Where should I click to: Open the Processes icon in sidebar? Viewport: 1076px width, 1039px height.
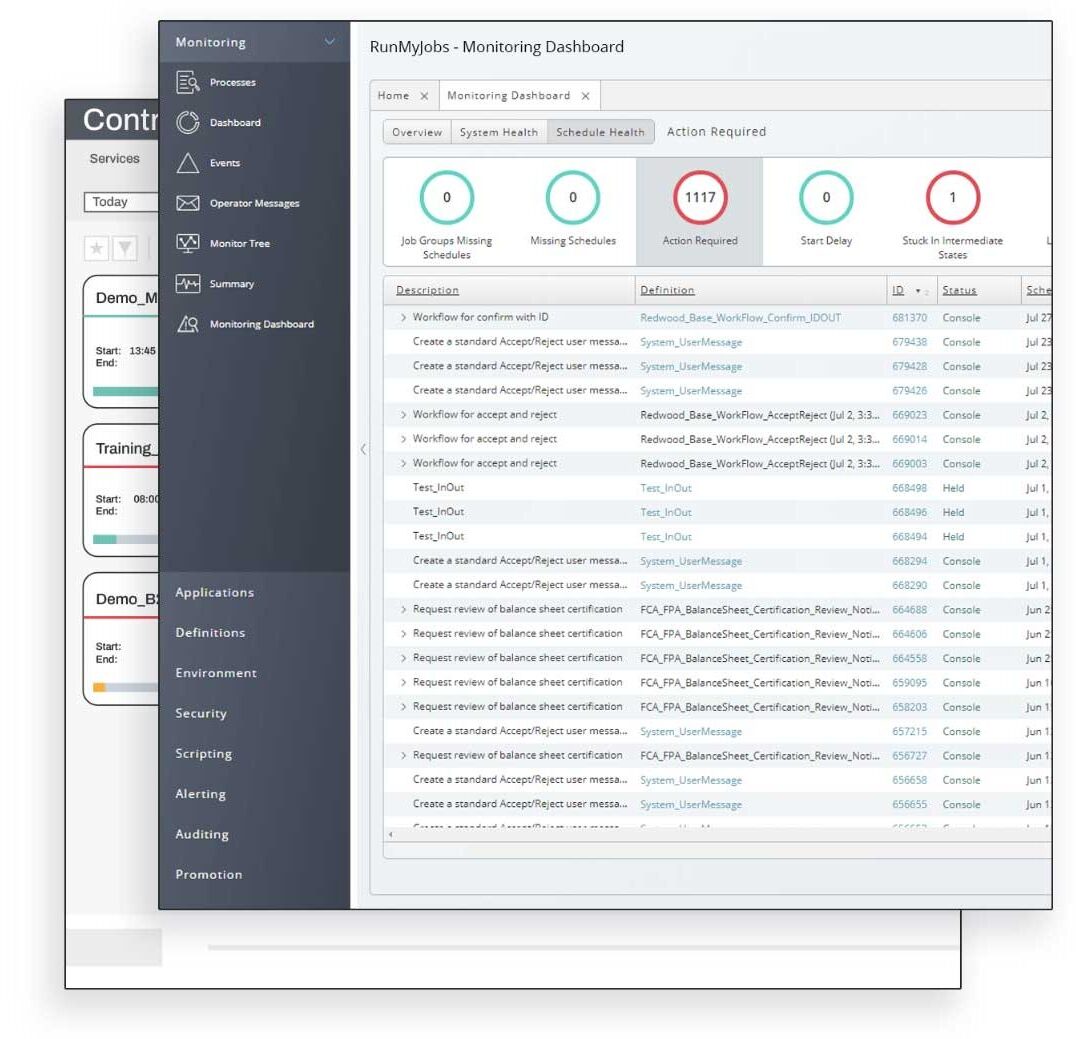pos(188,83)
